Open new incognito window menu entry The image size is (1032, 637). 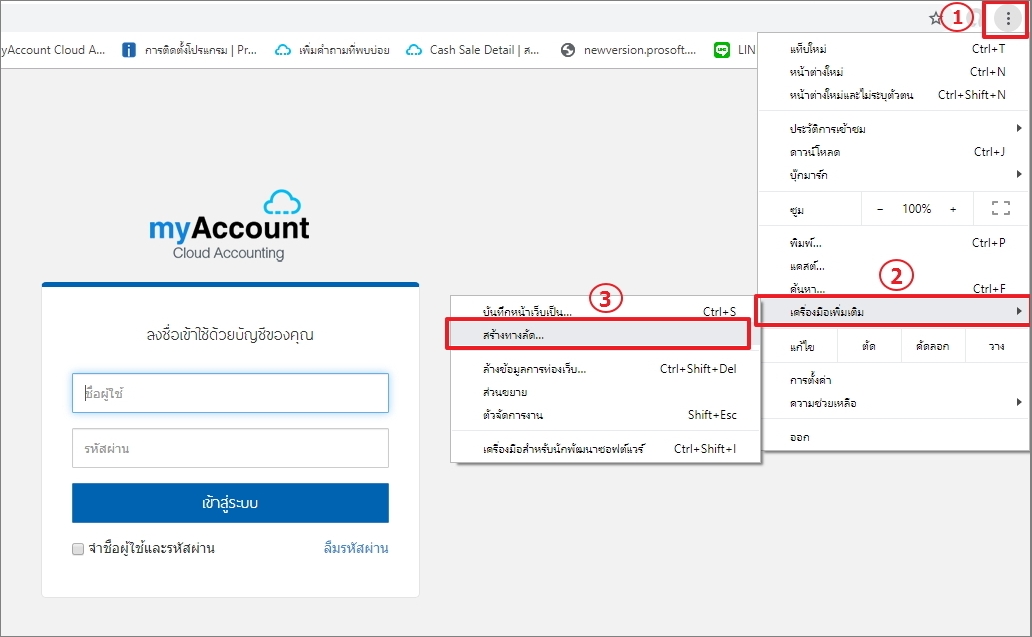coord(894,95)
